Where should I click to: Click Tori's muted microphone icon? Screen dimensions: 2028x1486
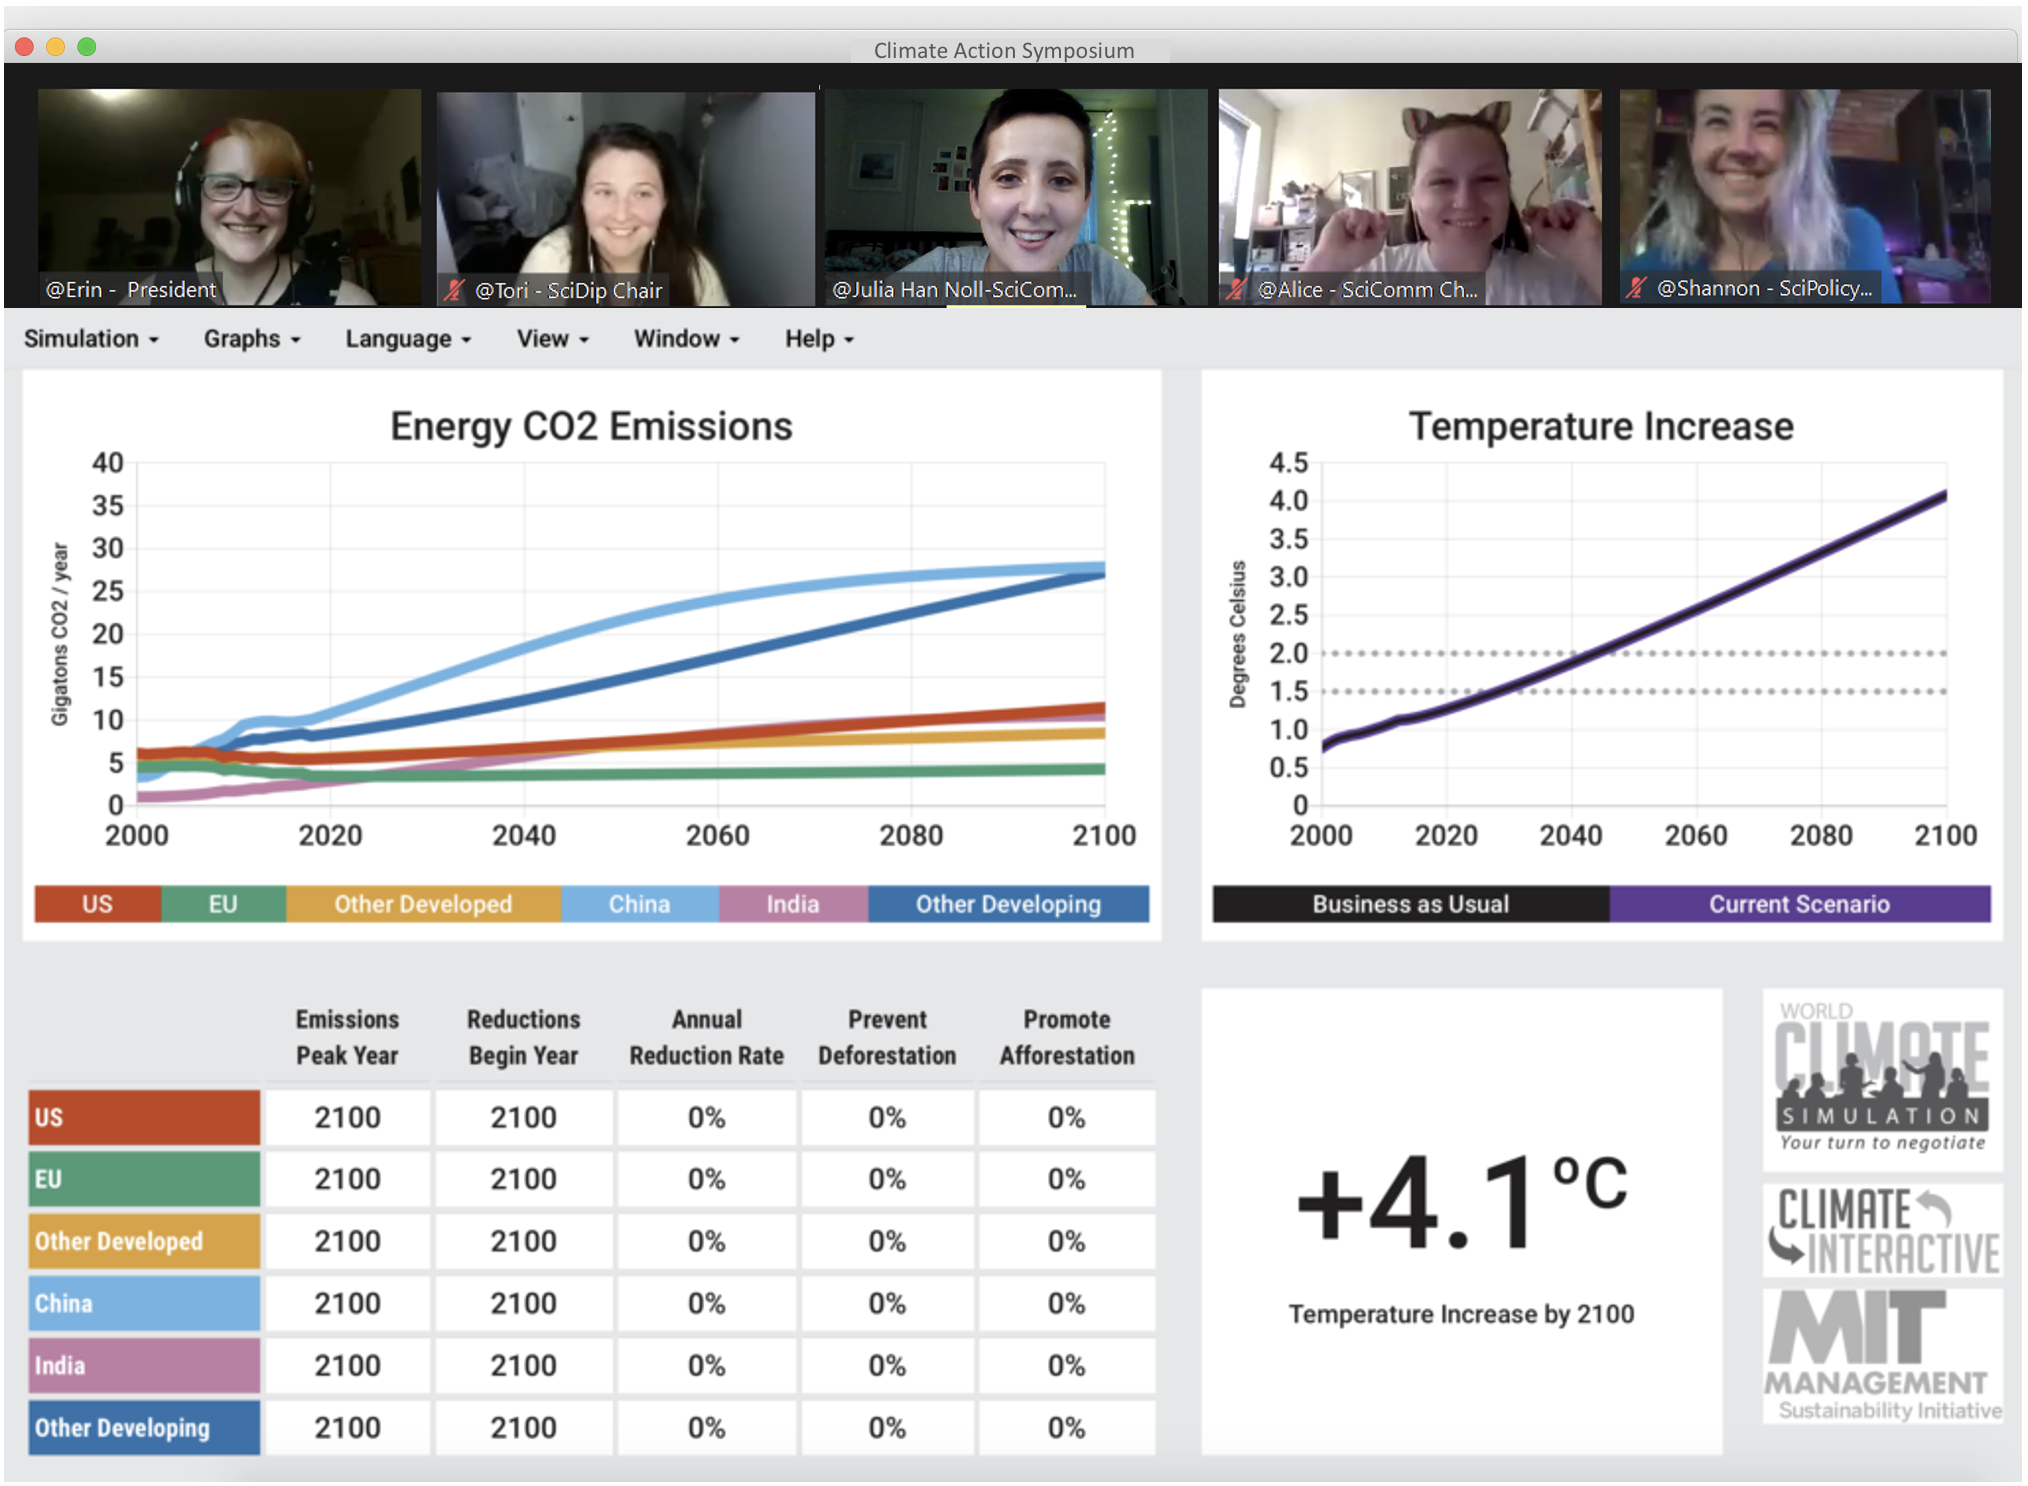click(x=455, y=290)
